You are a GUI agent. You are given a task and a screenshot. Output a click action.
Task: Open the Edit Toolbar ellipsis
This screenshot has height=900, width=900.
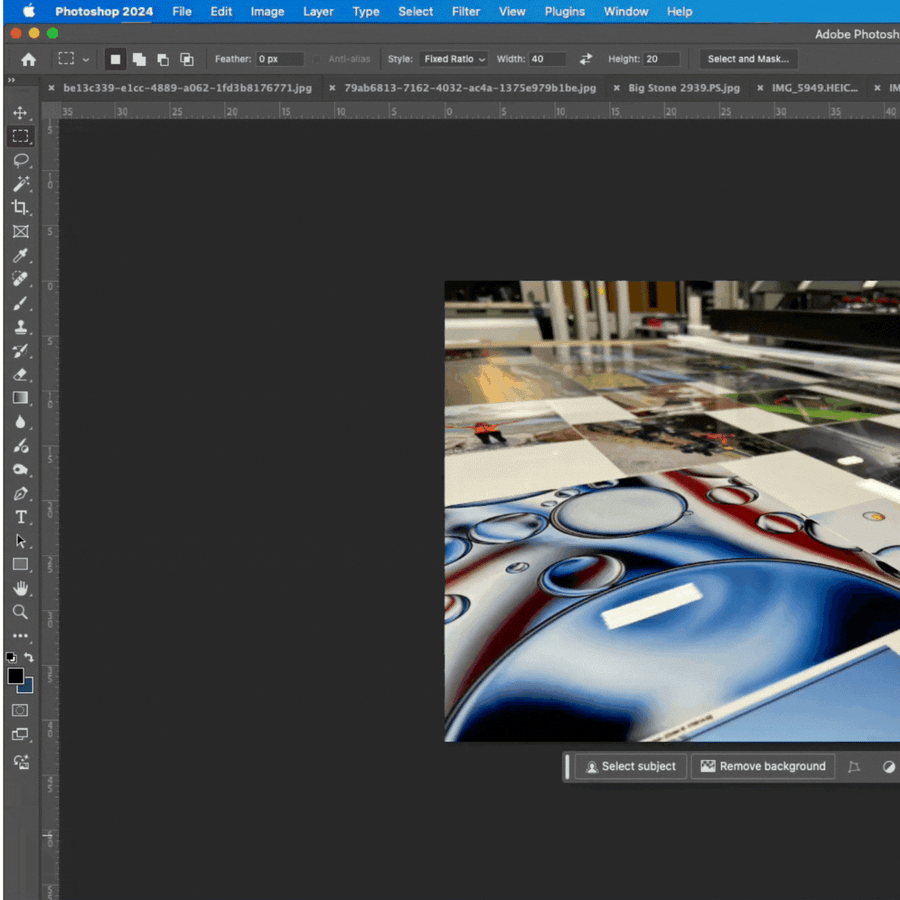(21, 635)
